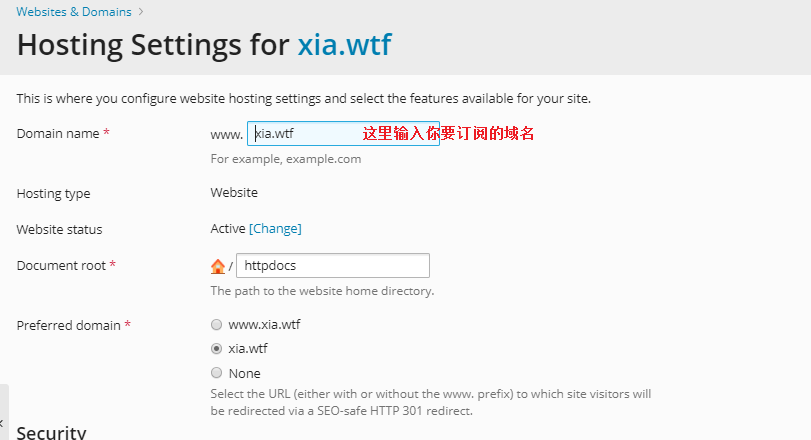
Task: Click the breadcrumb chevron after Websites & Domains
Action: pyautogui.click(x=141, y=12)
